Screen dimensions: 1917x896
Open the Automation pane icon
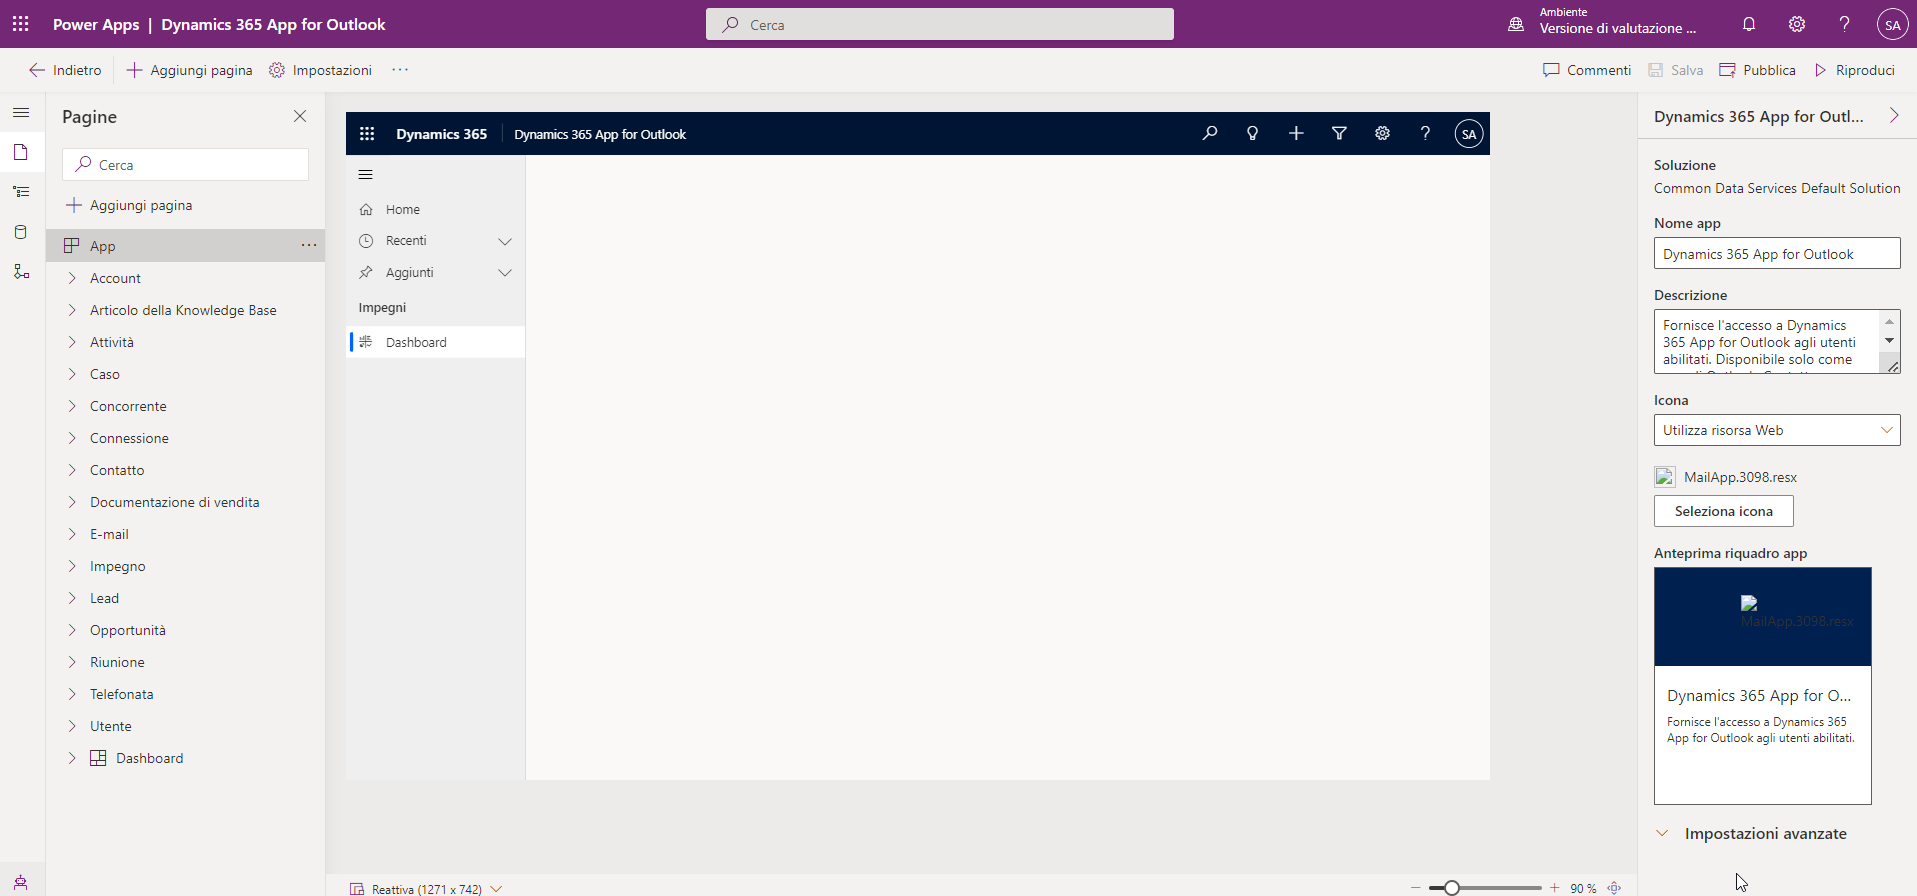click(x=21, y=272)
